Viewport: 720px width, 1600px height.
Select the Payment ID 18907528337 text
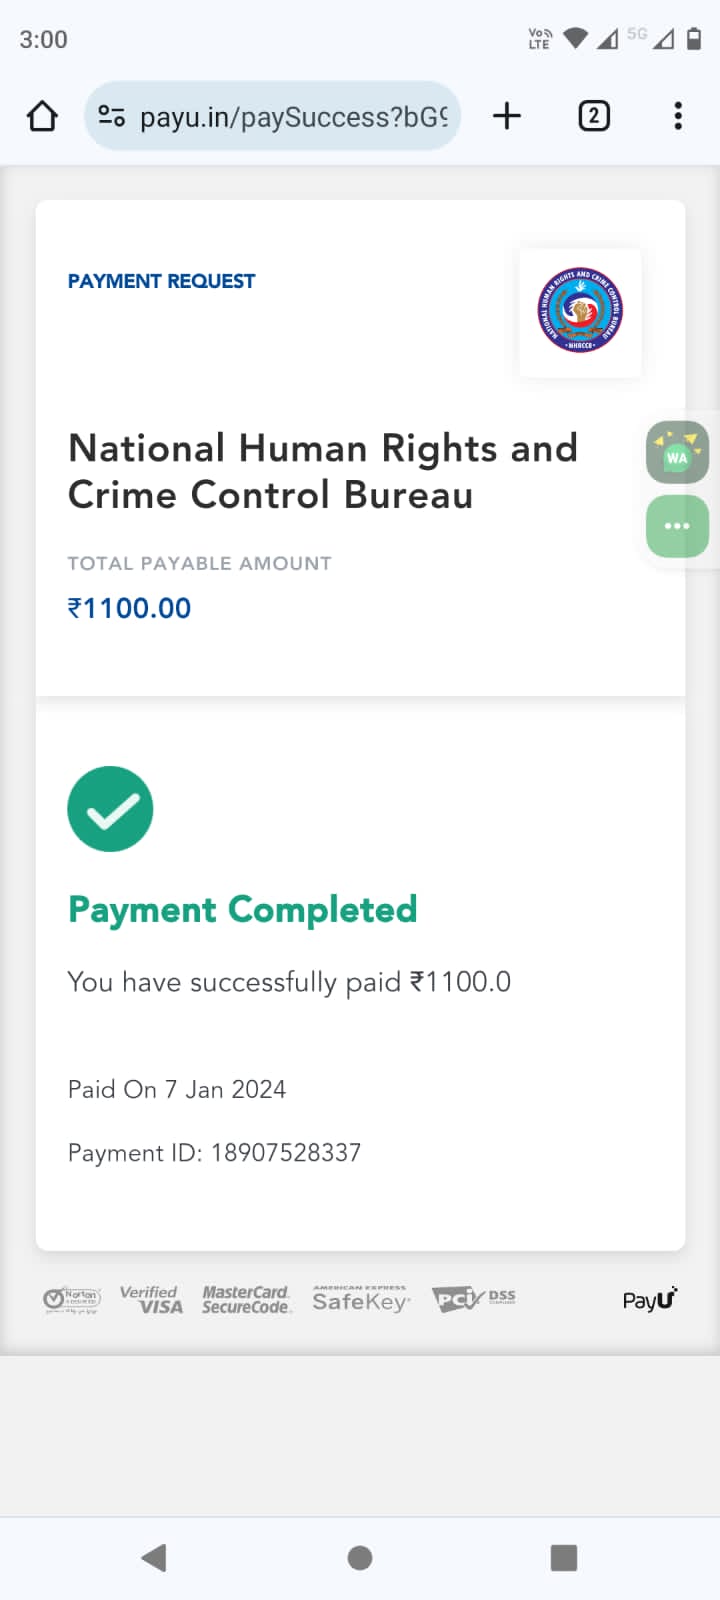point(214,1153)
